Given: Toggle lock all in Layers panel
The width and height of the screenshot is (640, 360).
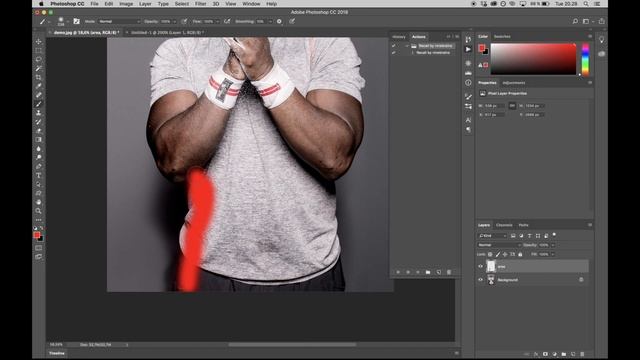Looking at the screenshot, I should click(x=520, y=254).
